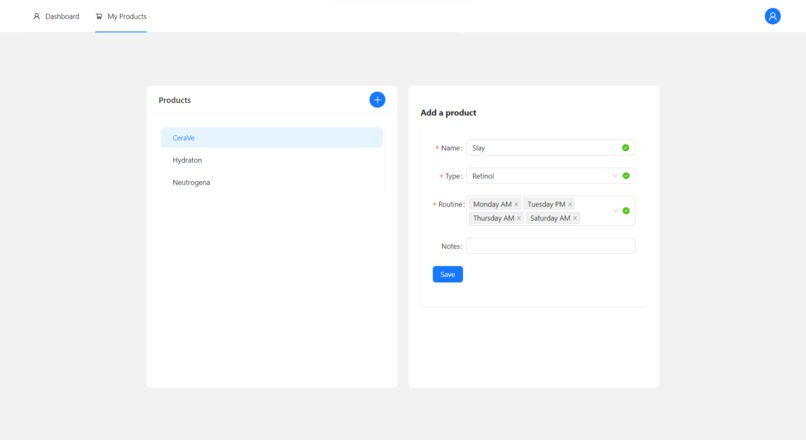Remove the Thursday AM tag
The width and height of the screenshot is (806, 440).
[x=519, y=218]
